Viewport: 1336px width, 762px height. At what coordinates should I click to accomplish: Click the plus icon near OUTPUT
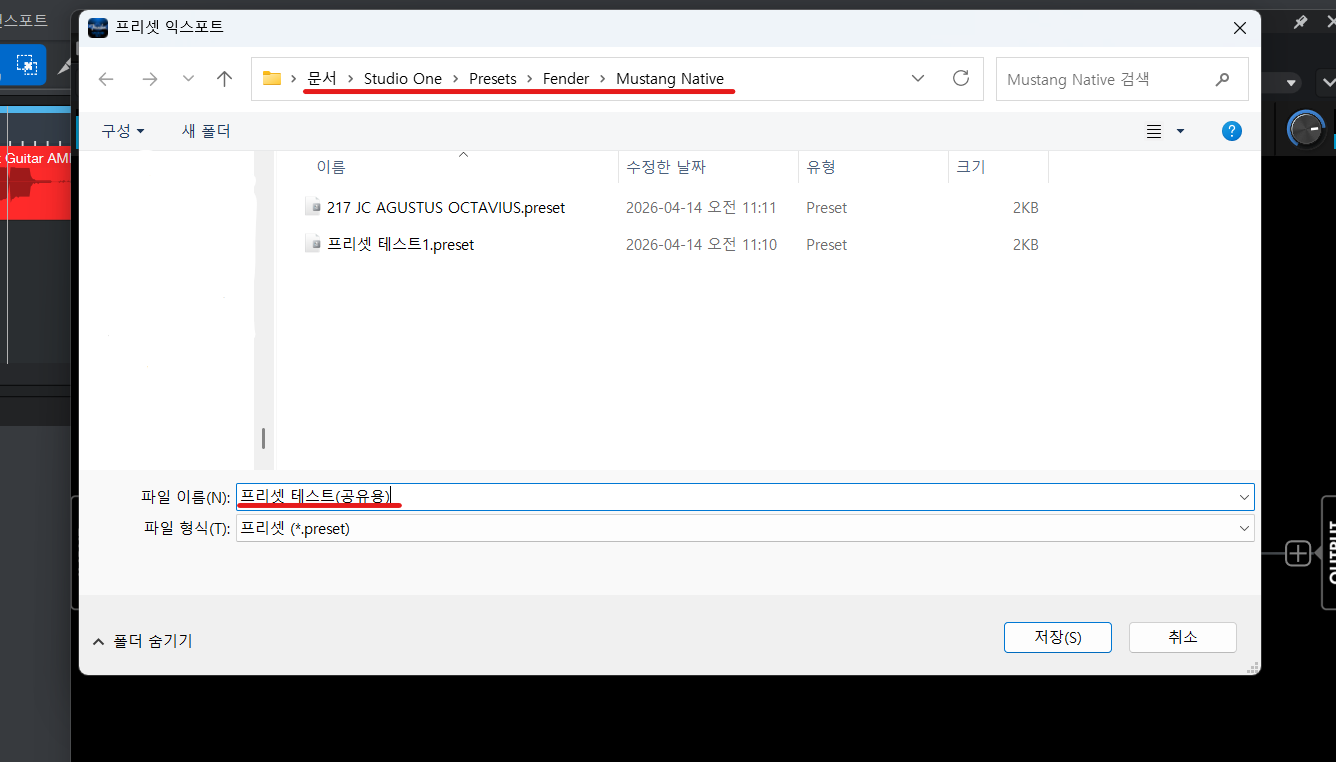click(1297, 553)
